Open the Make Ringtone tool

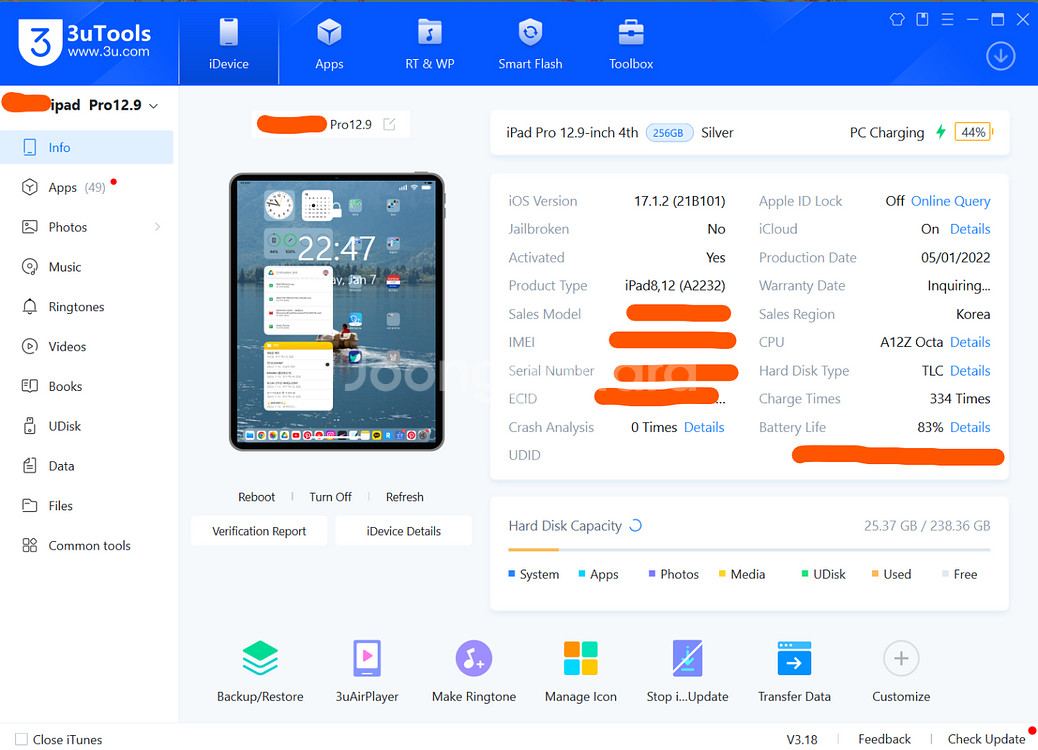[474, 658]
